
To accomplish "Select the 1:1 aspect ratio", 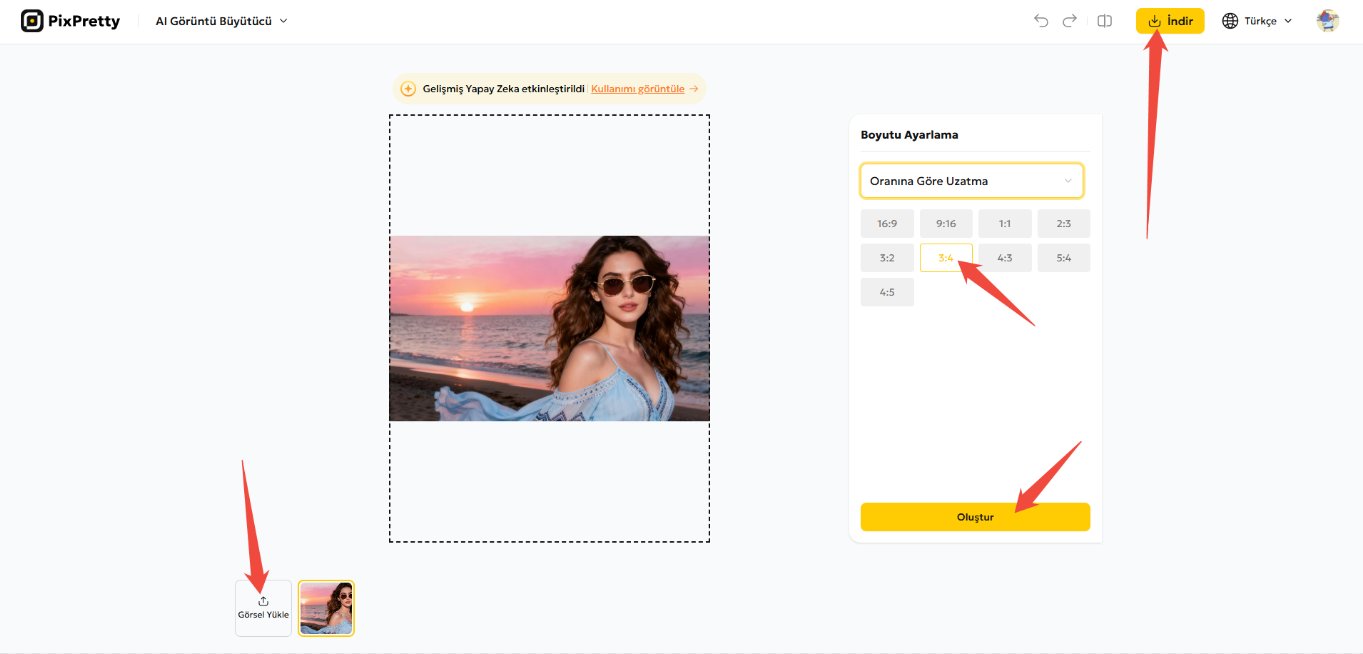I will click(1004, 223).
